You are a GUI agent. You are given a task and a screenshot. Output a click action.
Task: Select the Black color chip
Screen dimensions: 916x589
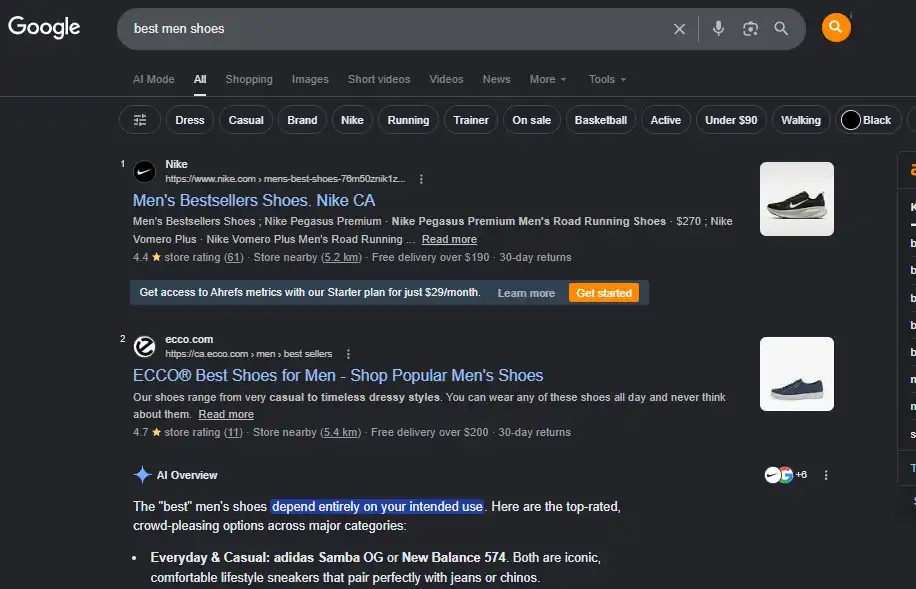pos(868,120)
